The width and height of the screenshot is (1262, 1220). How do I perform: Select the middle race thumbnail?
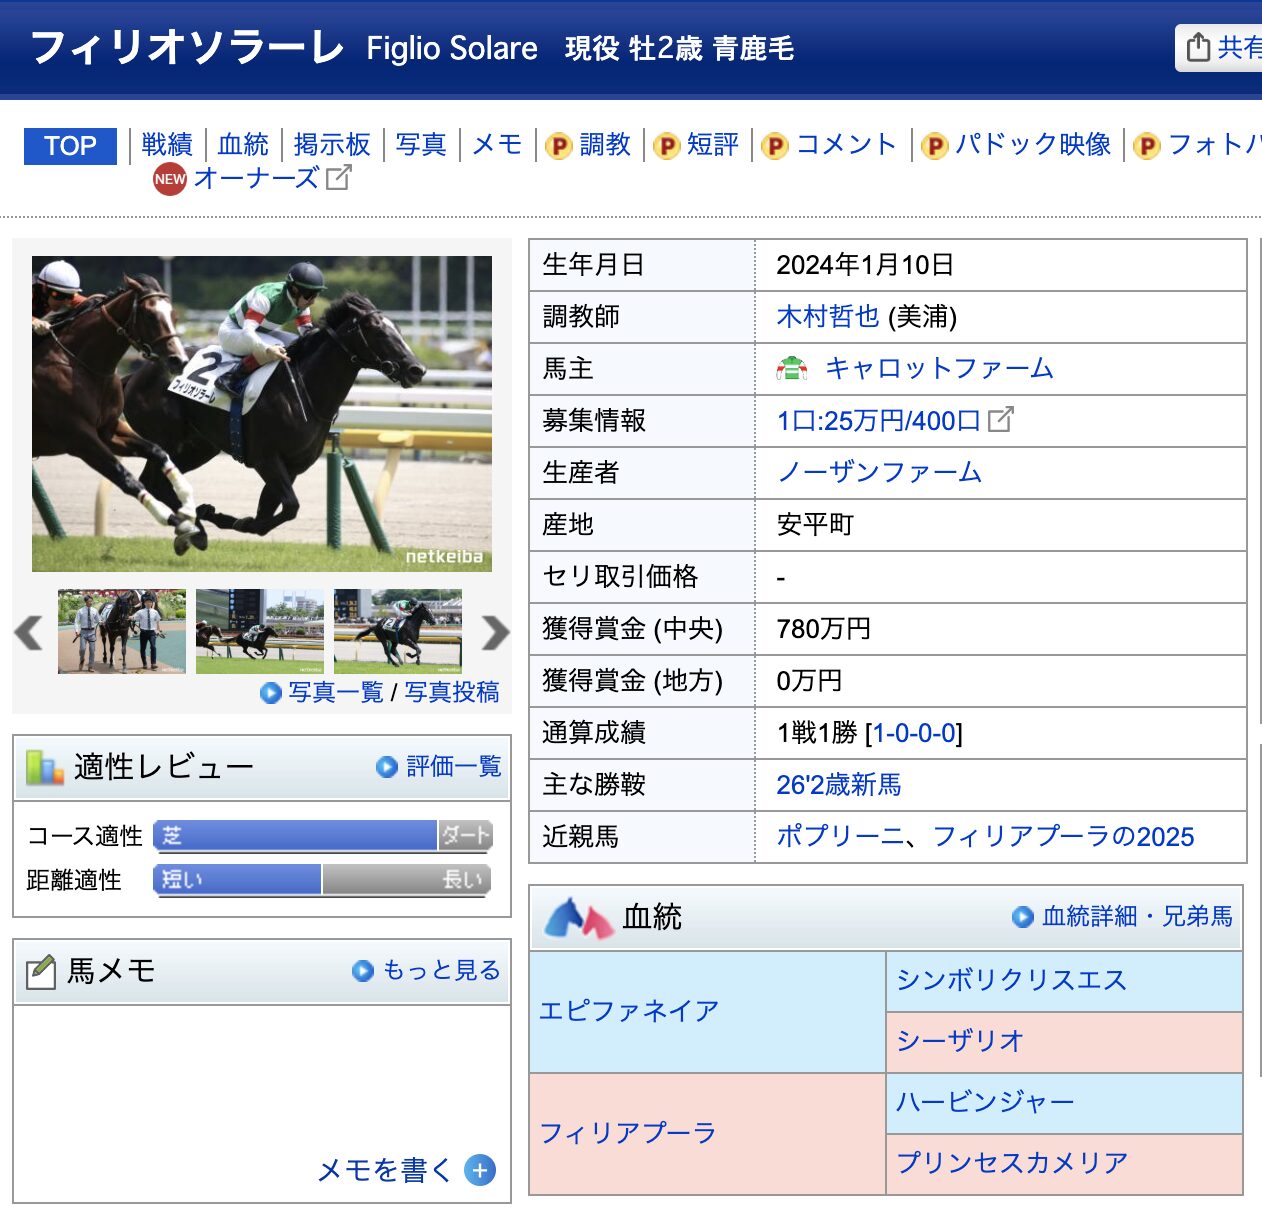click(260, 631)
